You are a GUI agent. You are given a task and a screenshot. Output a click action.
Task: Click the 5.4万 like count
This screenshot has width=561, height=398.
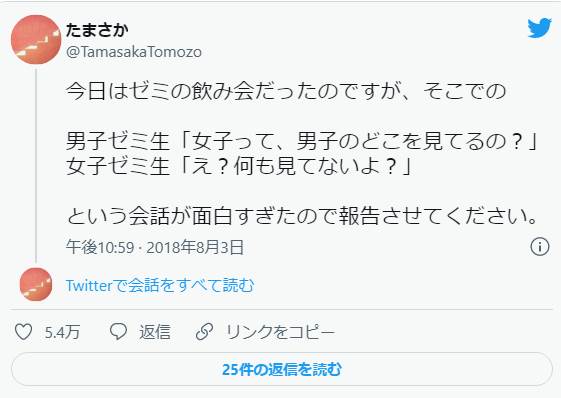62,332
